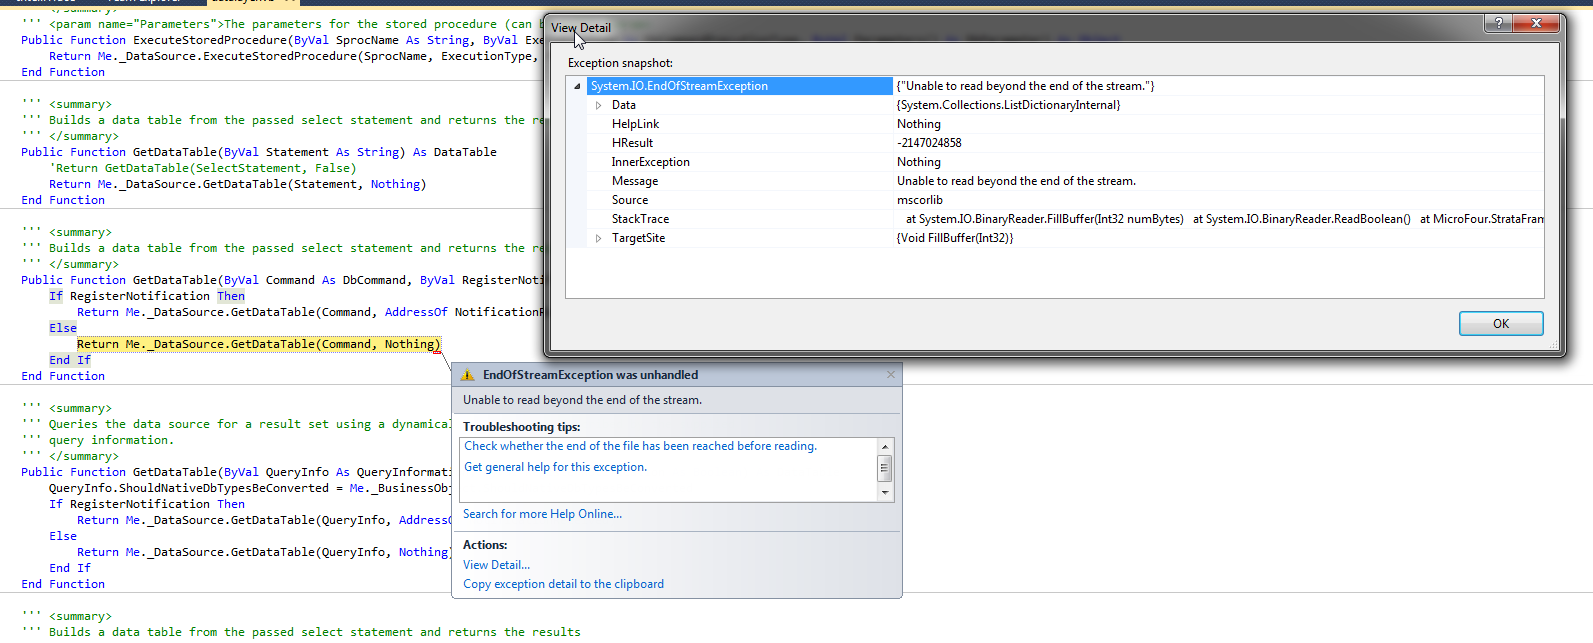Click the troubleshooting tips scroll up arrow
The image size is (1593, 643).
(x=884, y=446)
